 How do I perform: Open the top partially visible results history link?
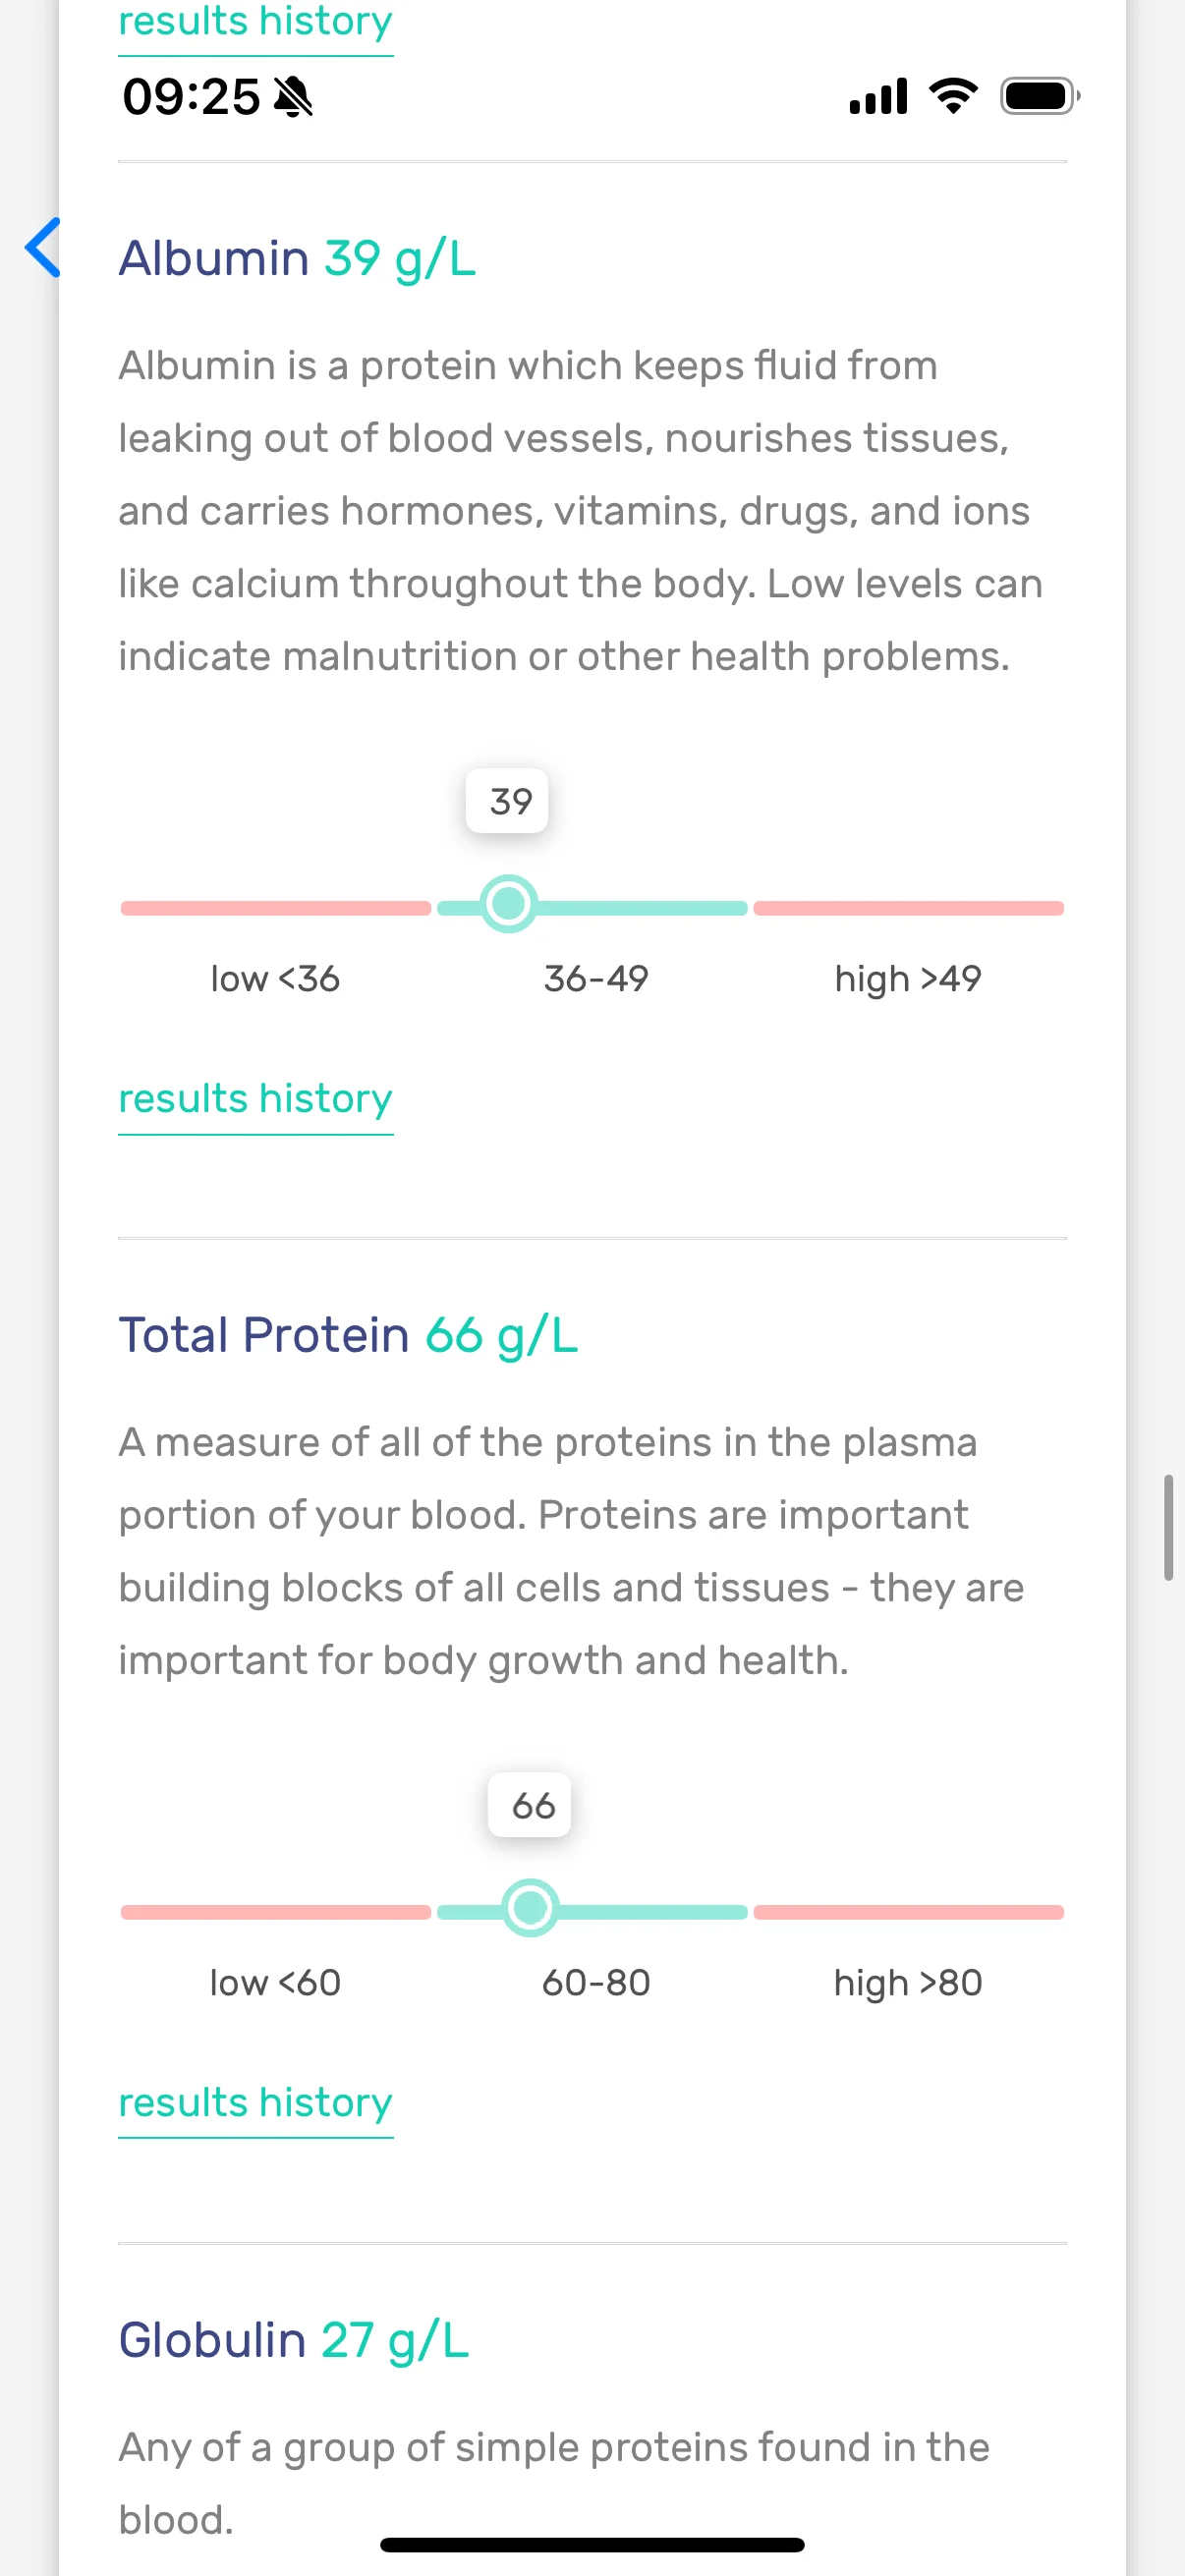(256, 24)
